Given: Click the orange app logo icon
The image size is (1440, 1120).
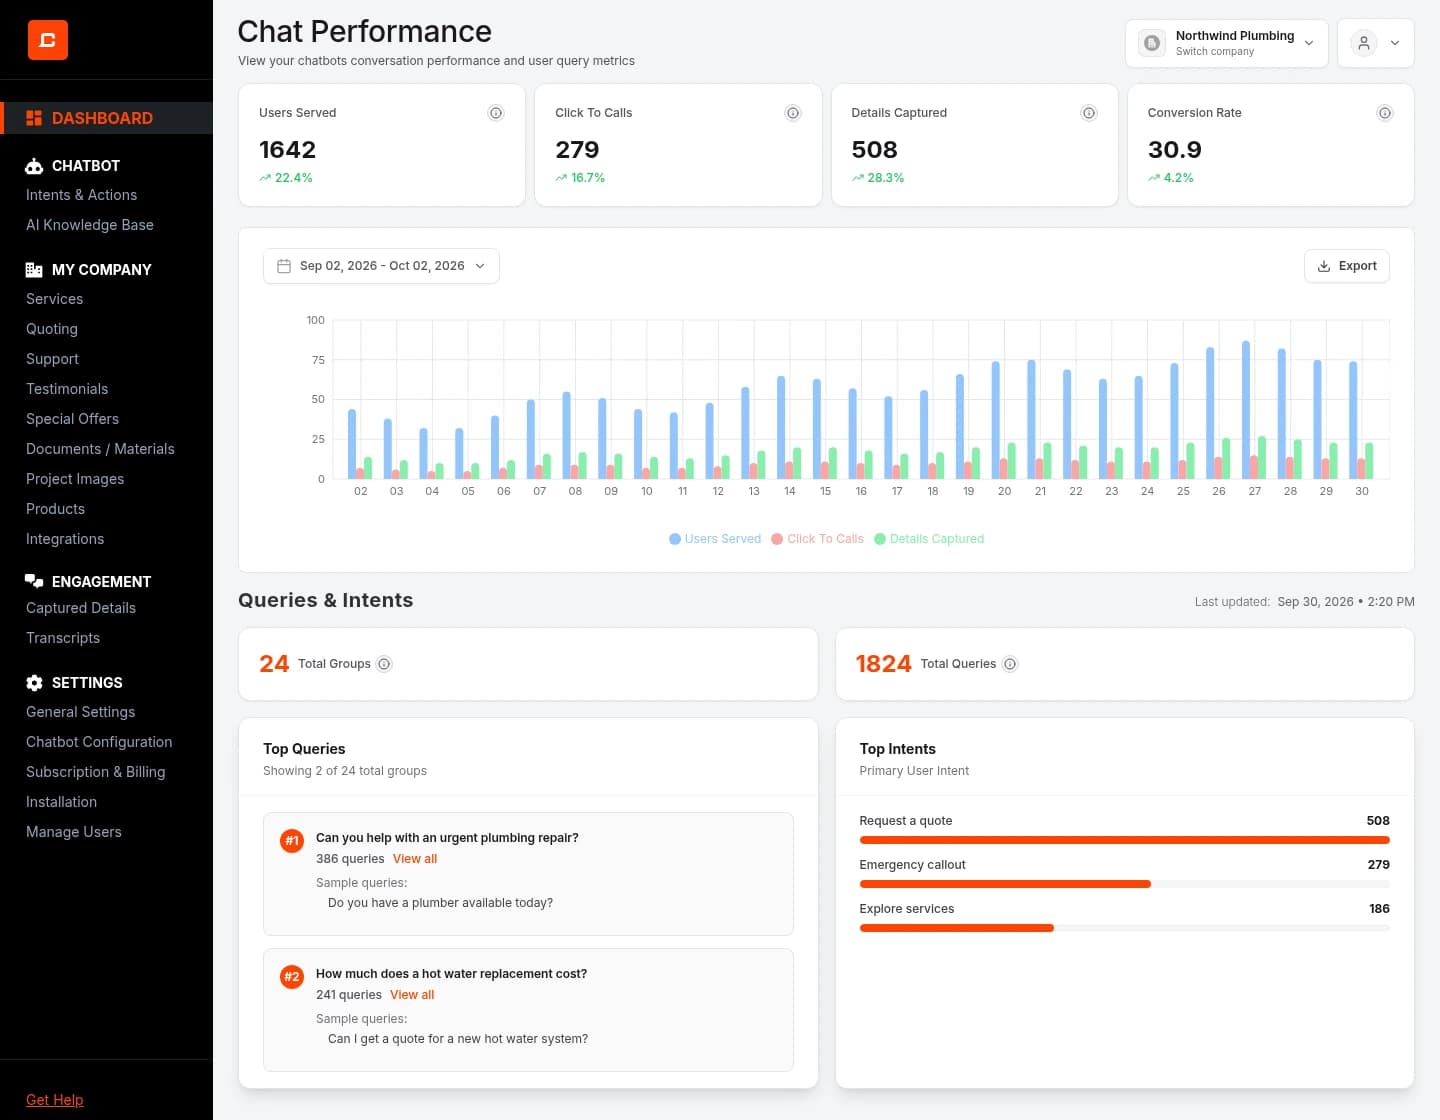Looking at the screenshot, I should (x=47, y=40).
